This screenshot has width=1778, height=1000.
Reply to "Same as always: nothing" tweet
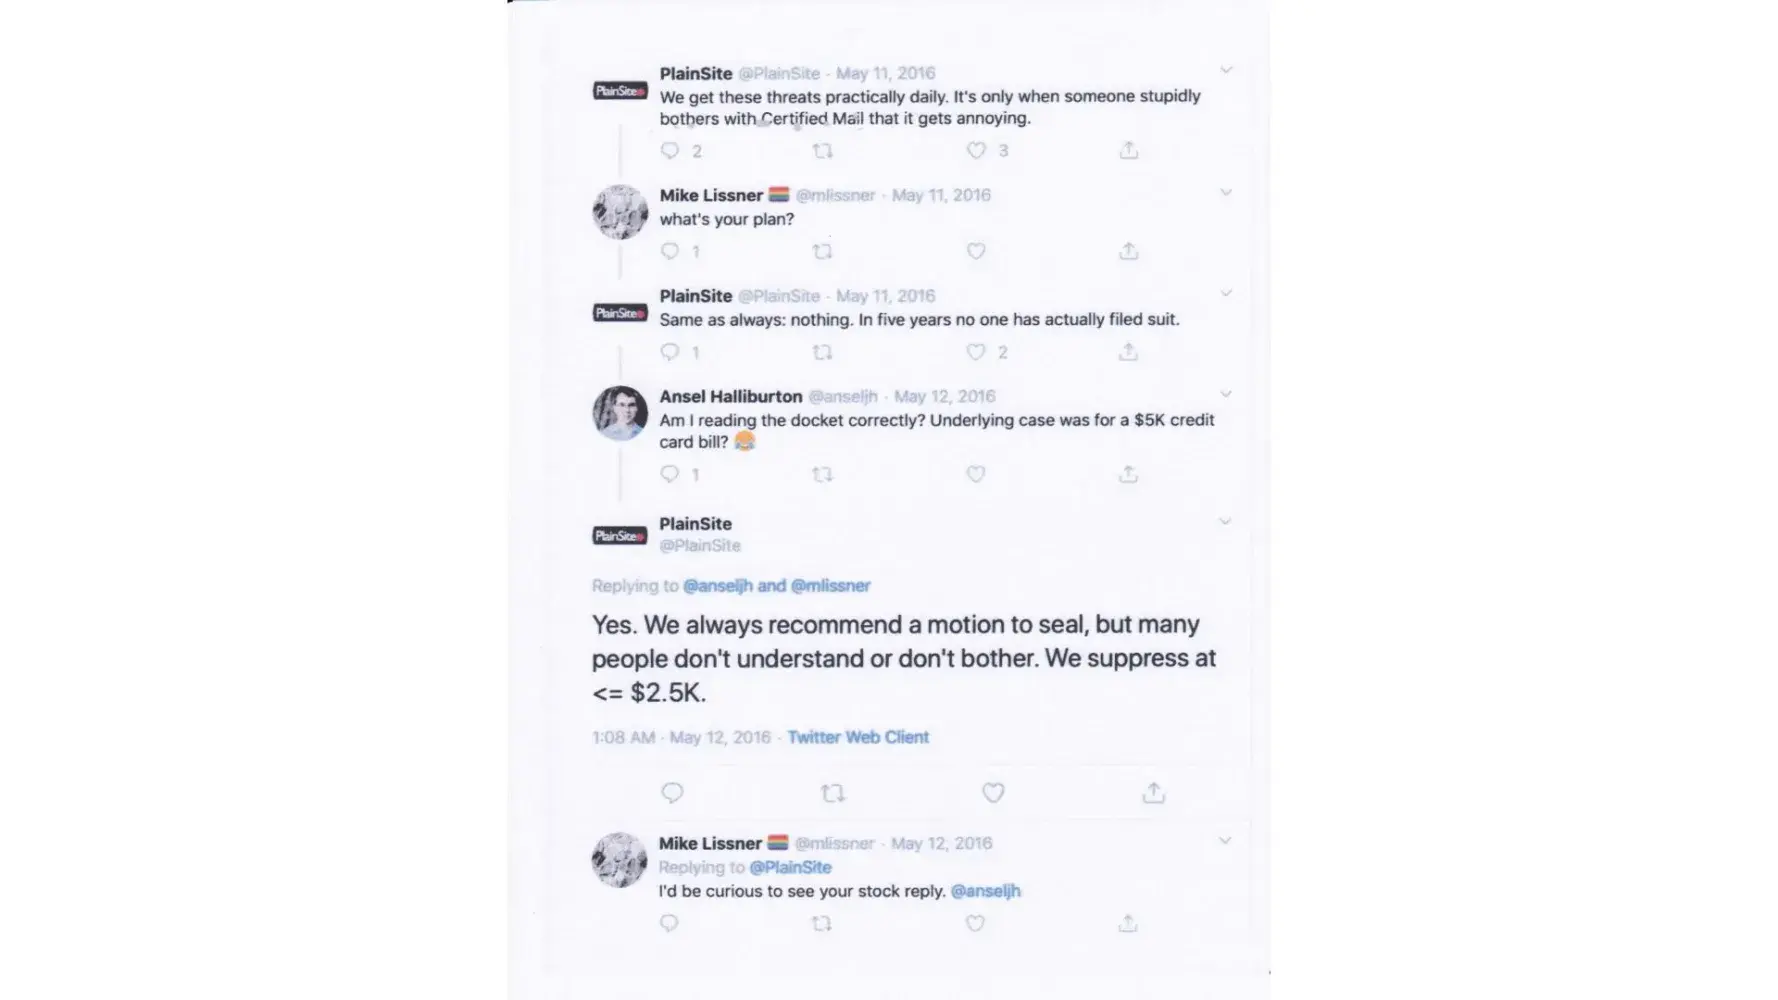[x=670, y=352]
